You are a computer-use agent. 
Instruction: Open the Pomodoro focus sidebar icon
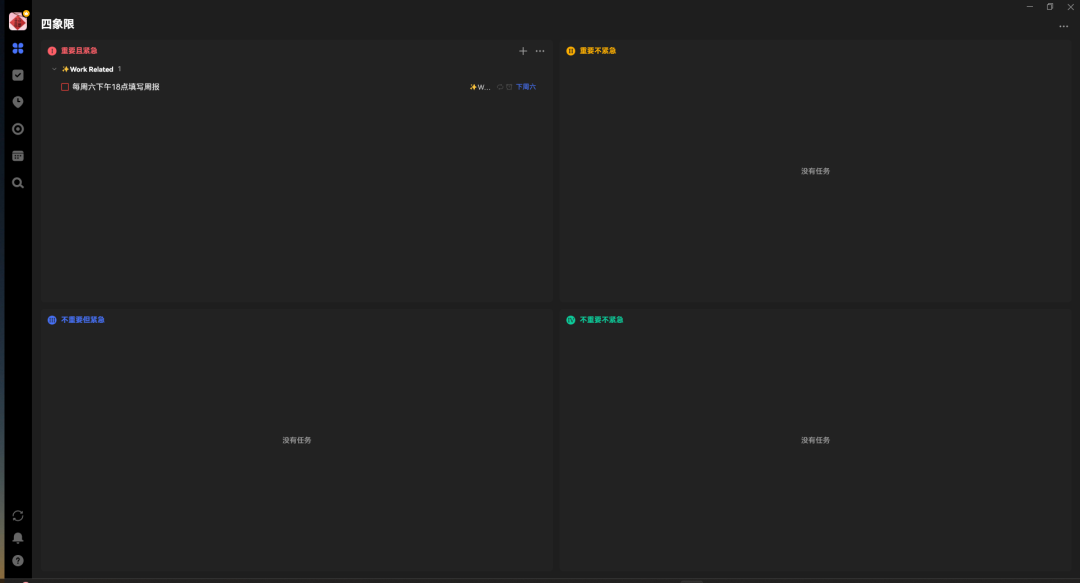coord(18,102)
